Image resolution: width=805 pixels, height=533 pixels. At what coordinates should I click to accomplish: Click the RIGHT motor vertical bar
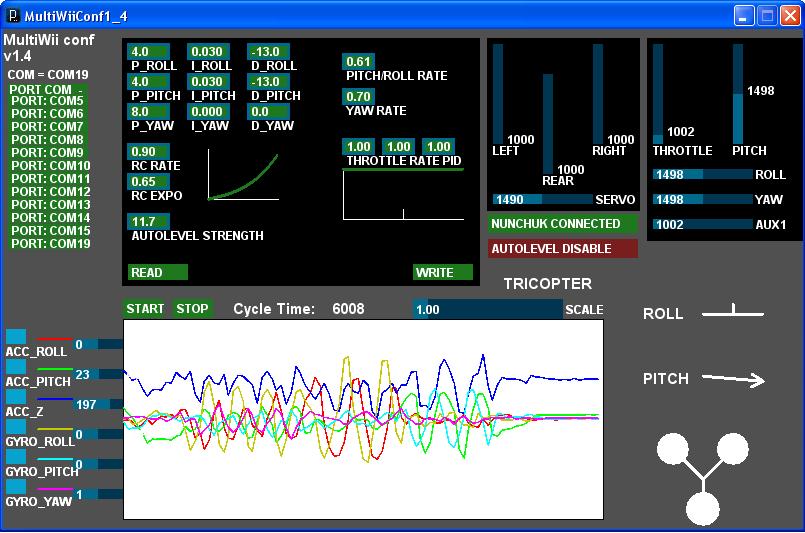(598, 94)
